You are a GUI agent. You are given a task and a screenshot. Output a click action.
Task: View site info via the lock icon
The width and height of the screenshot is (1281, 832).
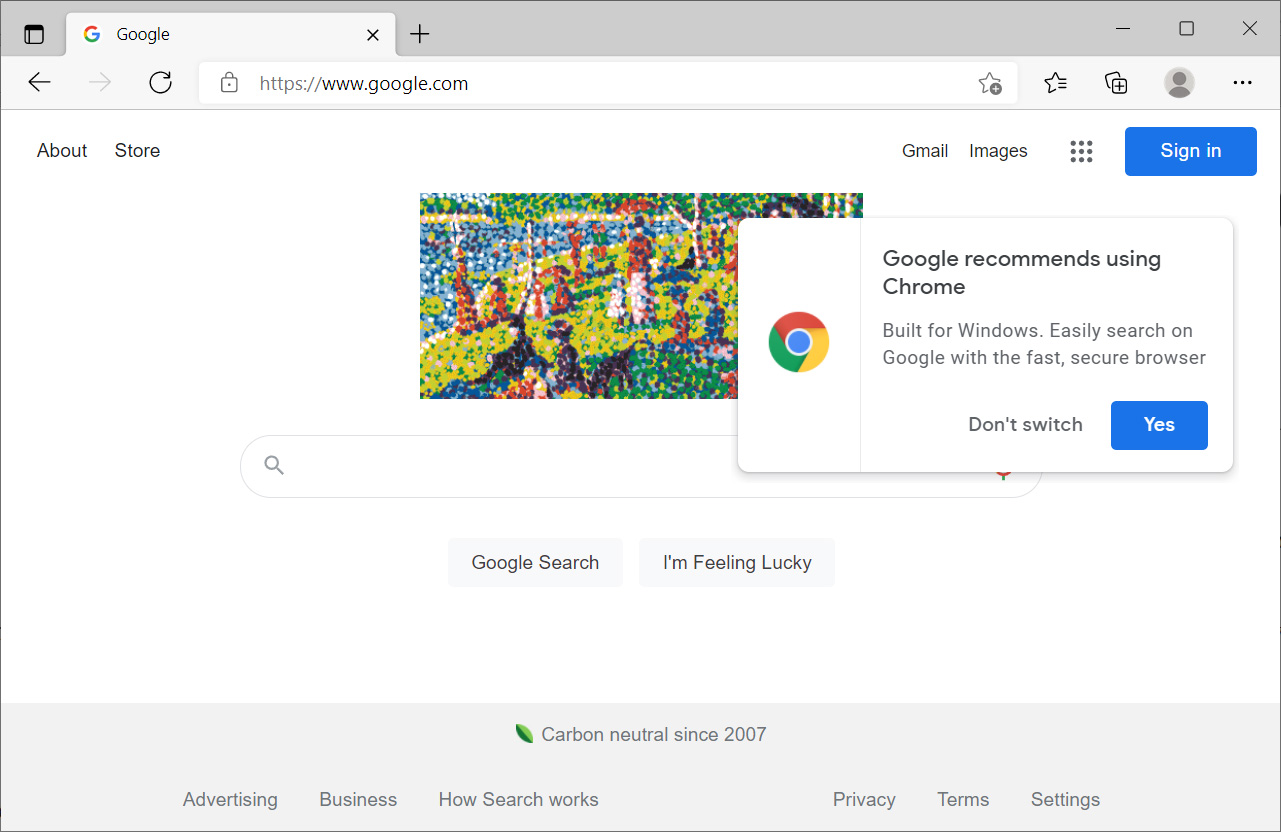(229, 83)
